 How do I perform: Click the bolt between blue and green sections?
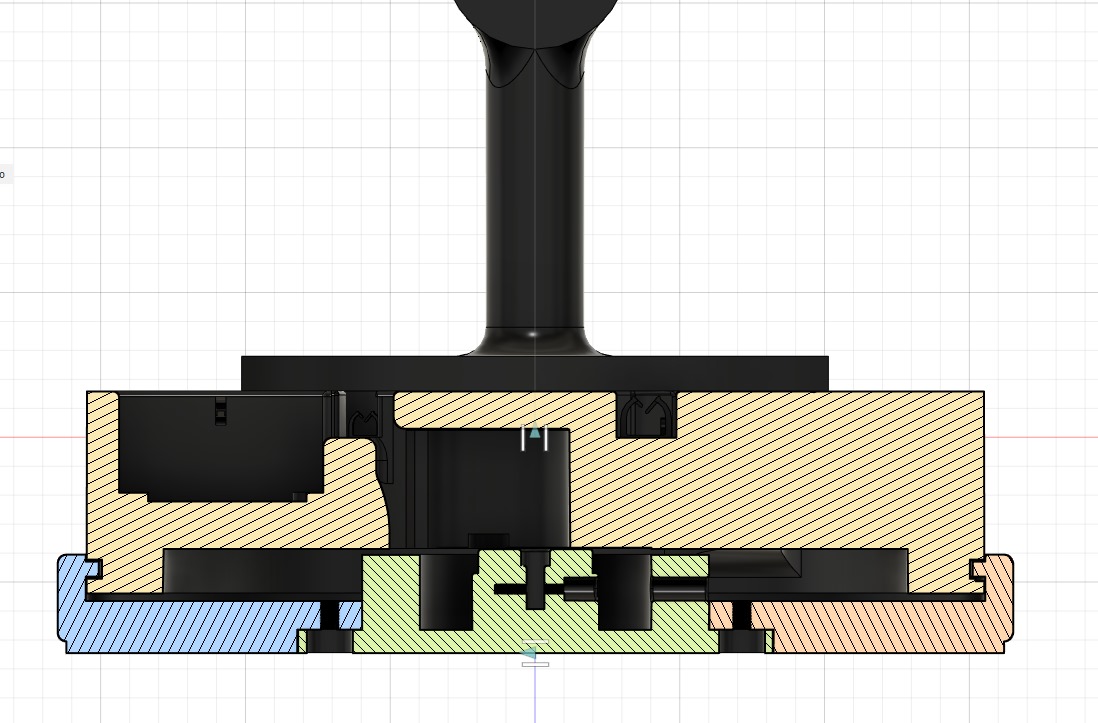pos(327,626)
